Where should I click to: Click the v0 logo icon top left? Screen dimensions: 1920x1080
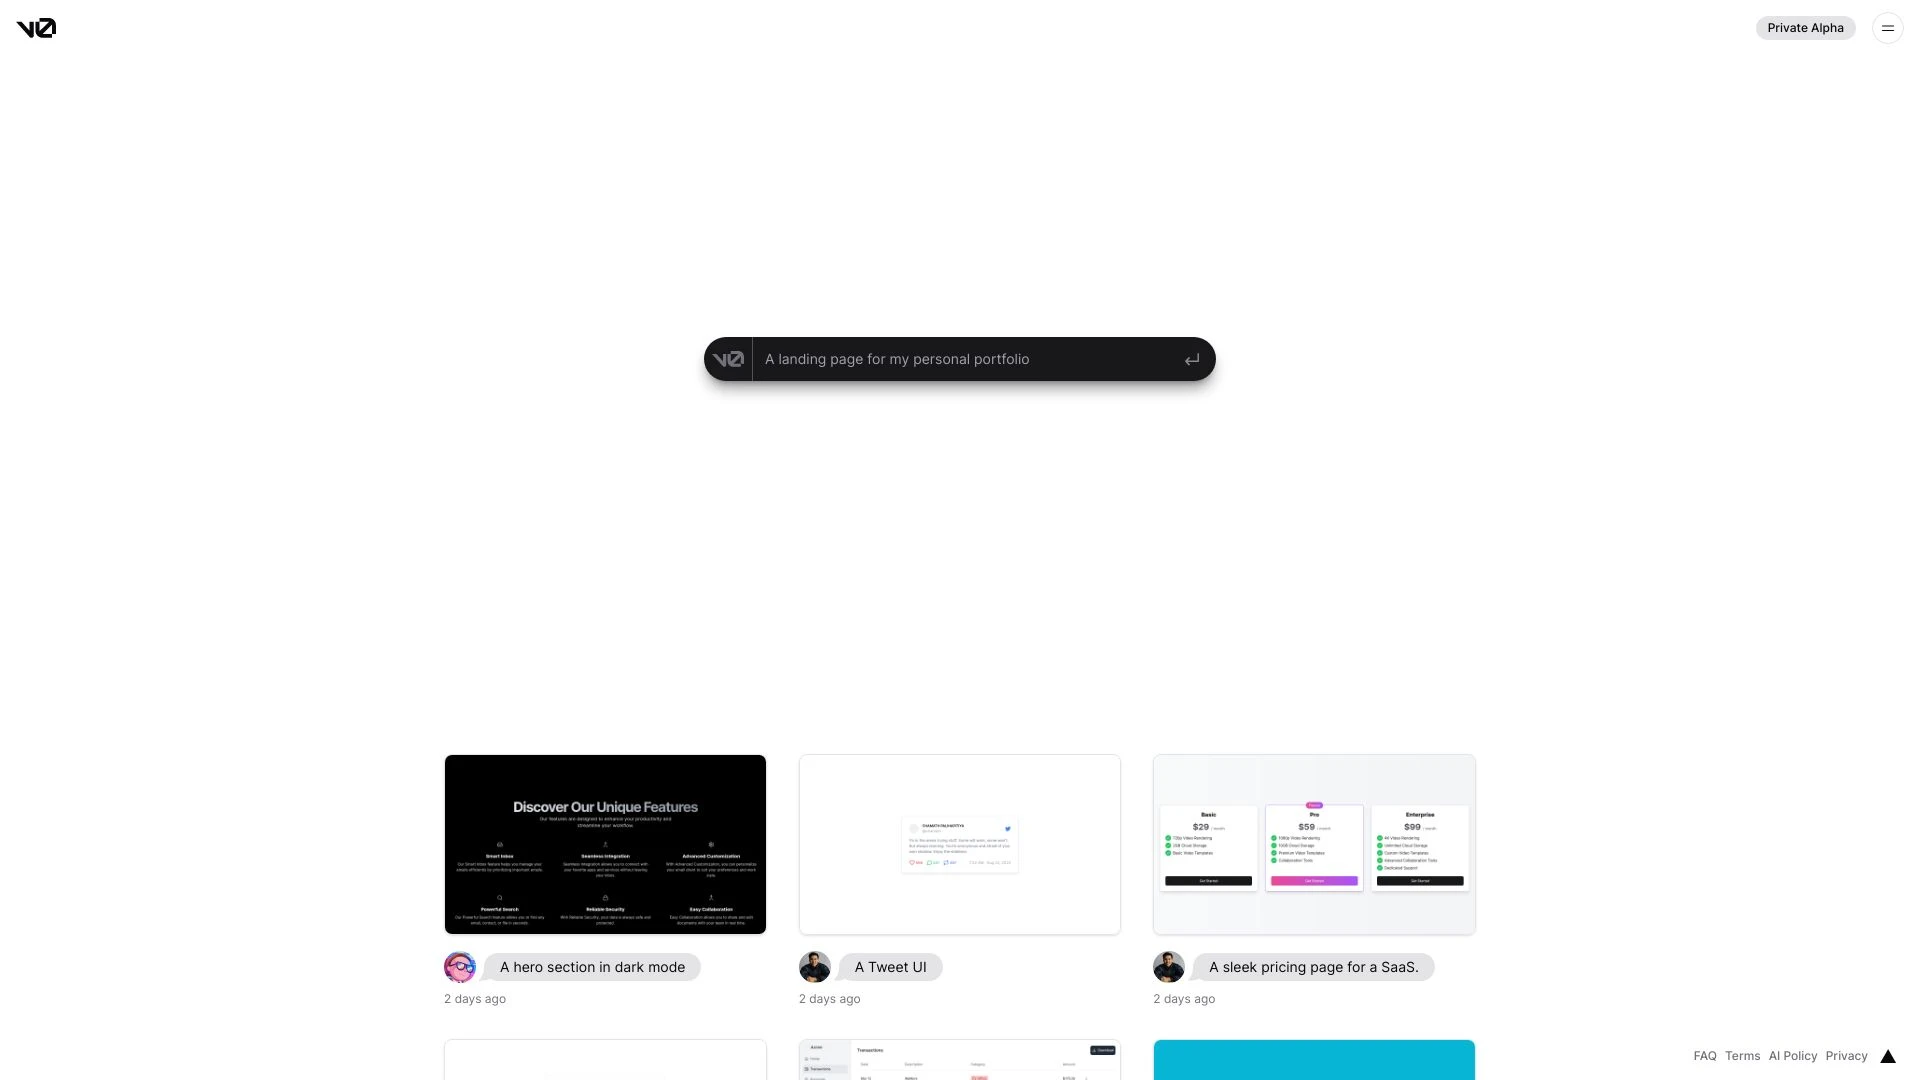pyautogui.click(x=36, y=26)
